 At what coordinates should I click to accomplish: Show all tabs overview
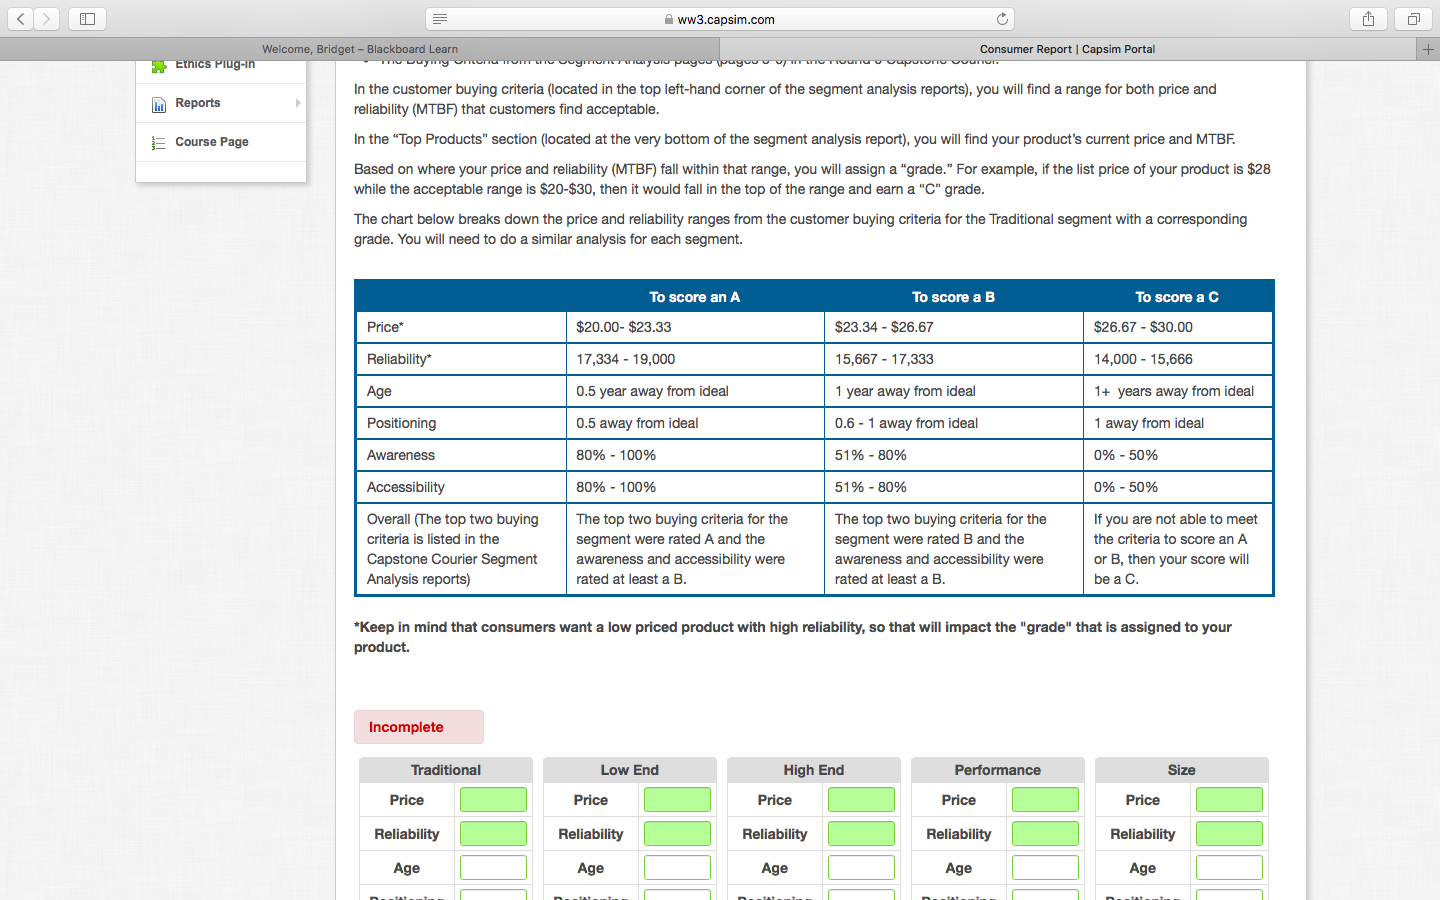tap(1414, 19)
